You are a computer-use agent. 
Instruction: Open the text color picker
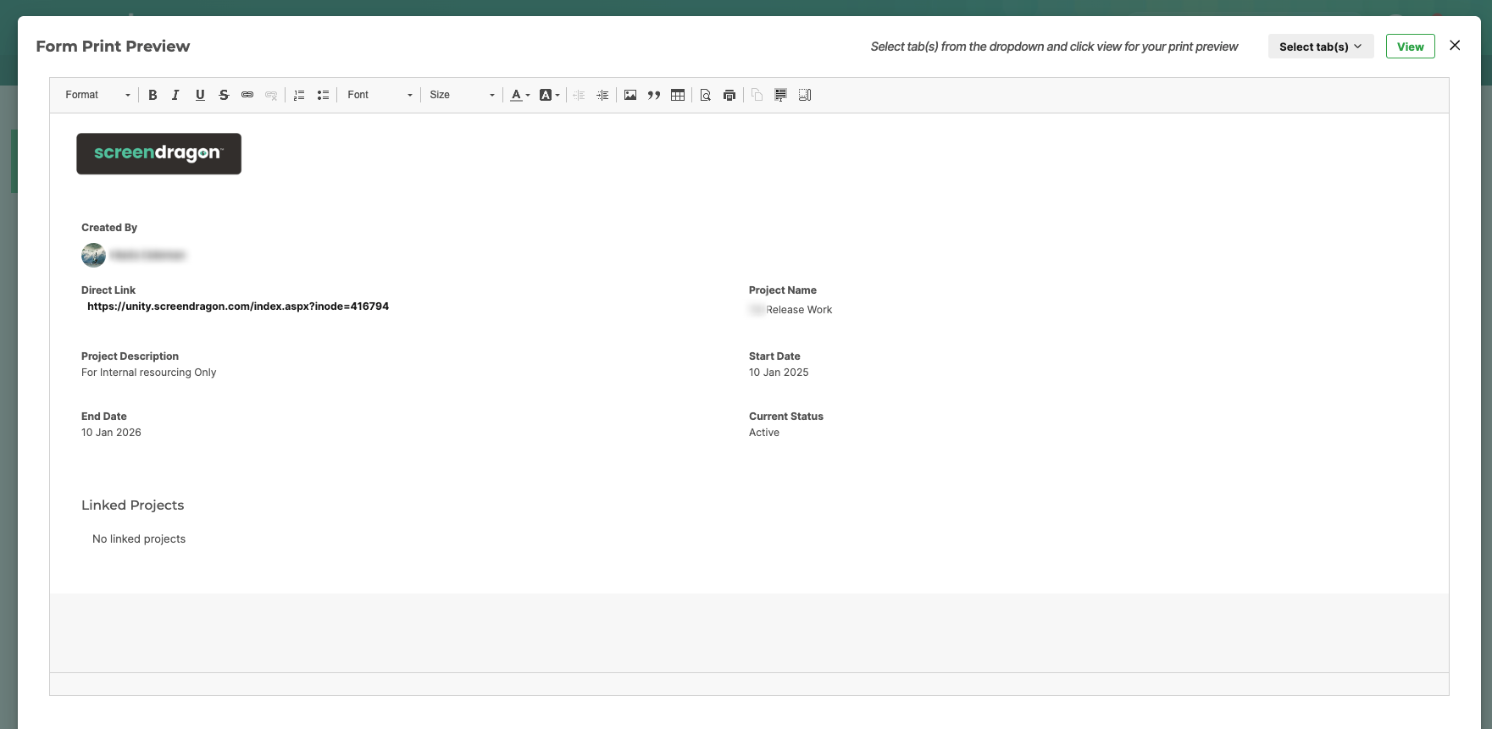520,95
